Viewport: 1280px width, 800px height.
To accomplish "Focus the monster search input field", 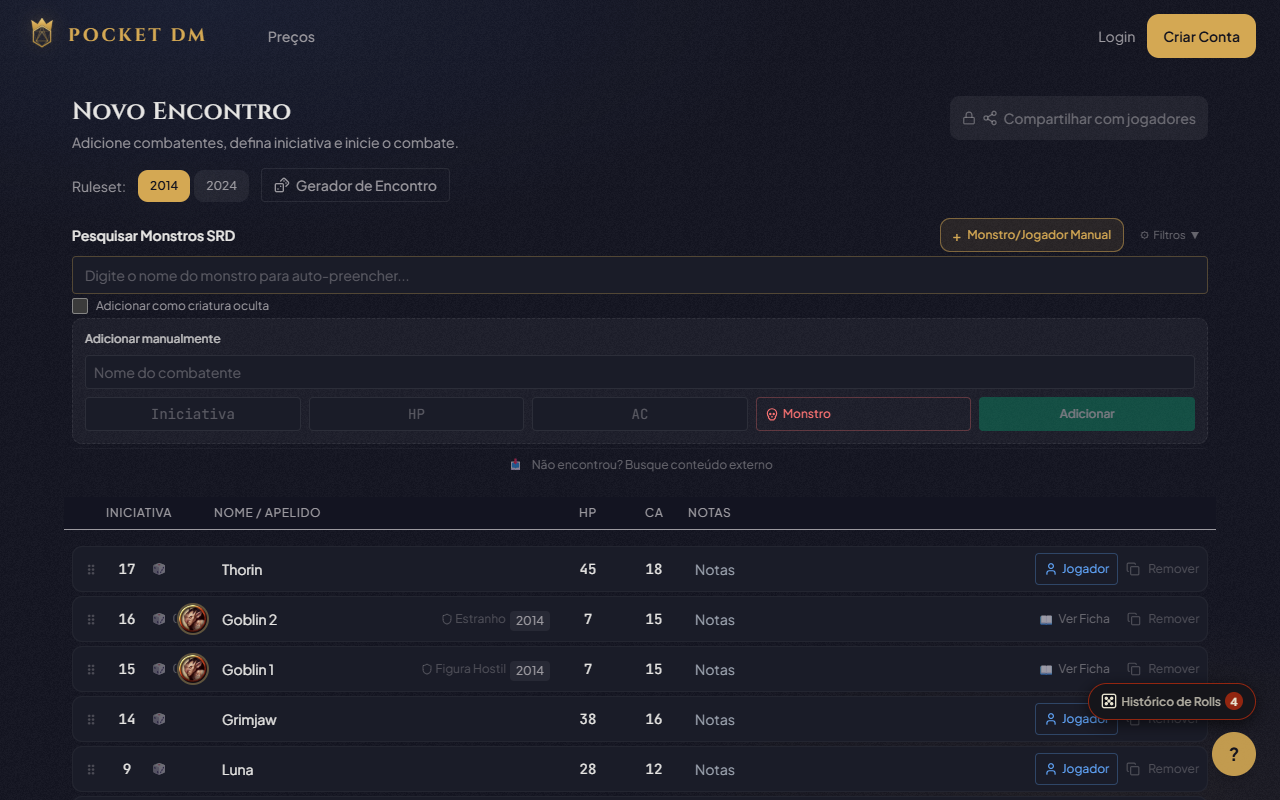I will tap(639, 275).
